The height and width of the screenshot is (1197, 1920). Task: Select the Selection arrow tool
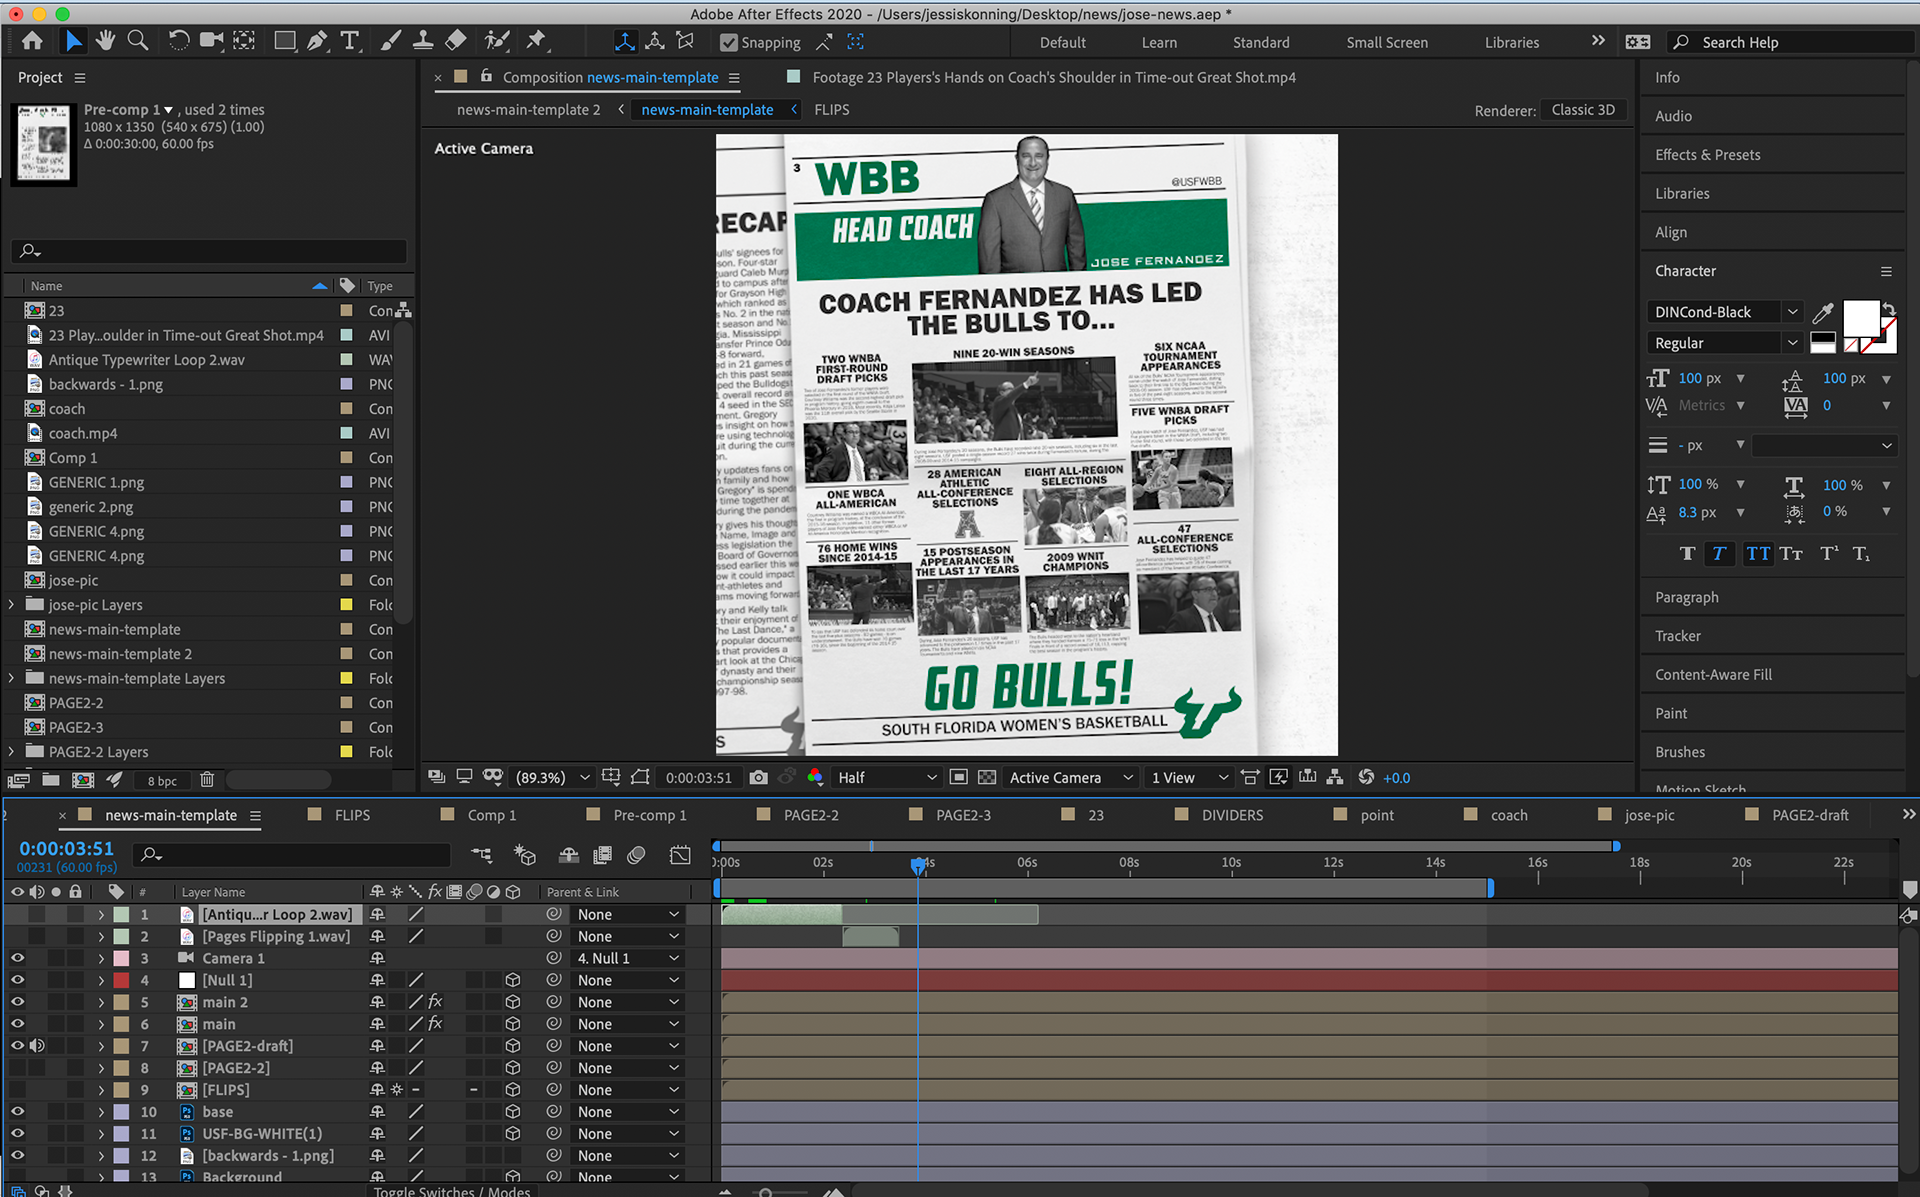click(73, 41)
